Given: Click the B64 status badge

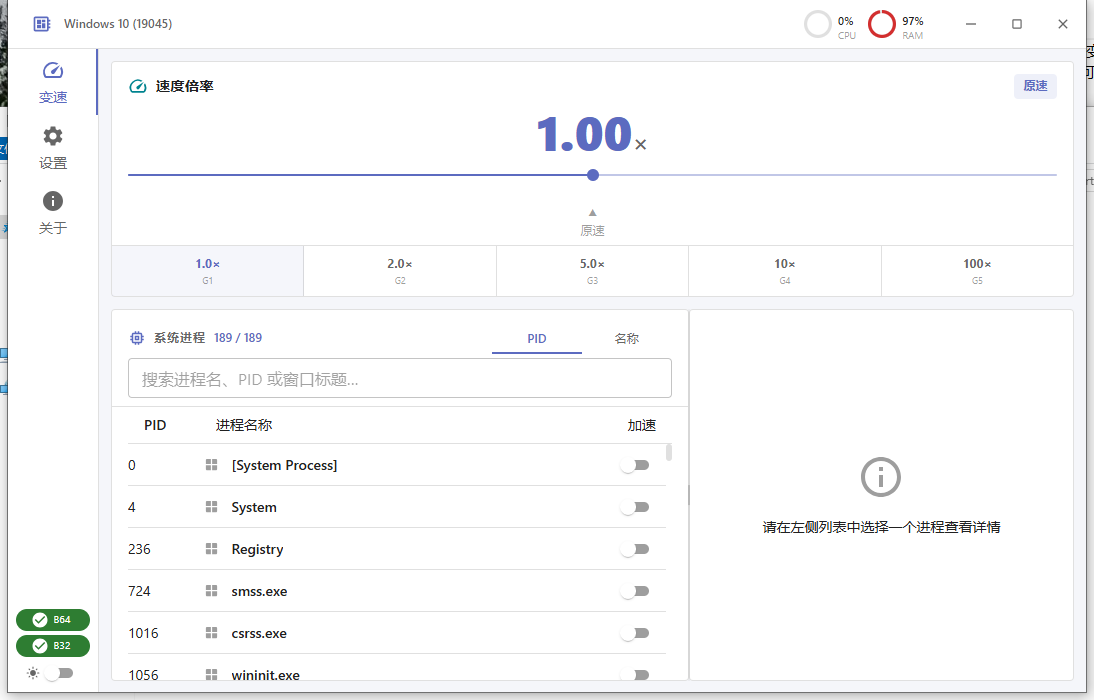Looking at the screenshot, I should click(x=53, y=620).
